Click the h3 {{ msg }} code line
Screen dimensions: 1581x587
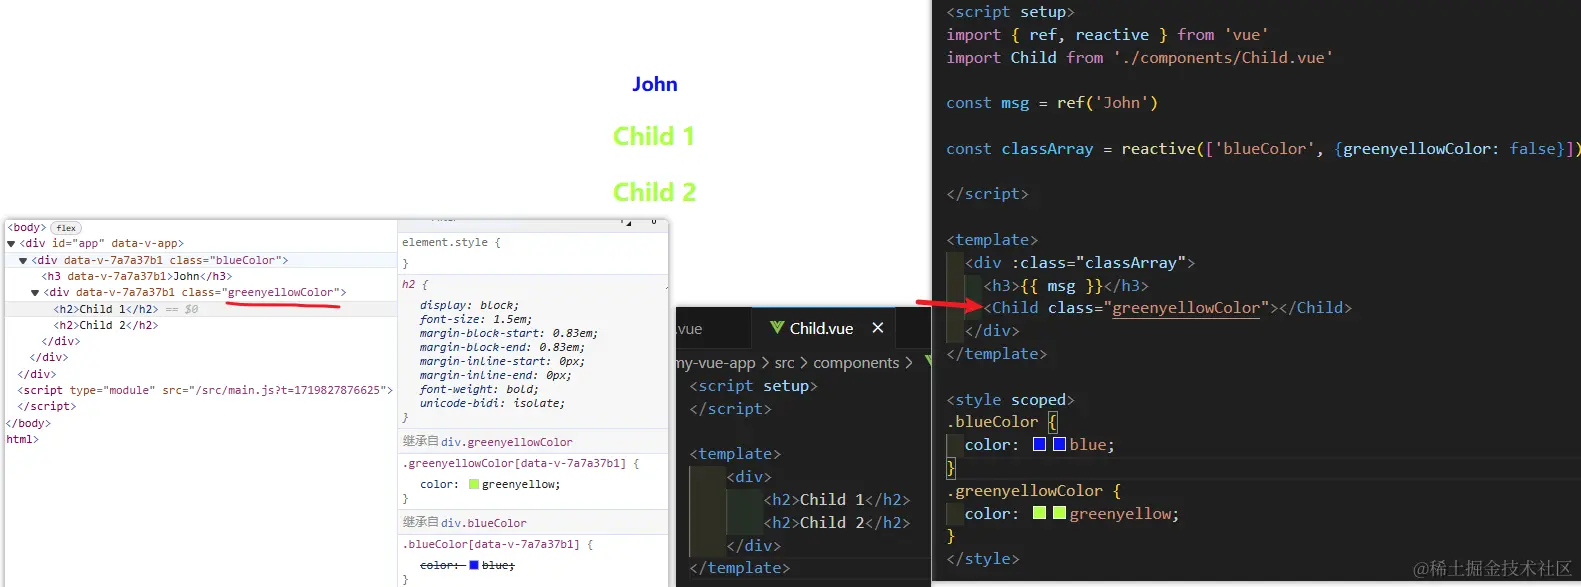tap(1066, 285)
